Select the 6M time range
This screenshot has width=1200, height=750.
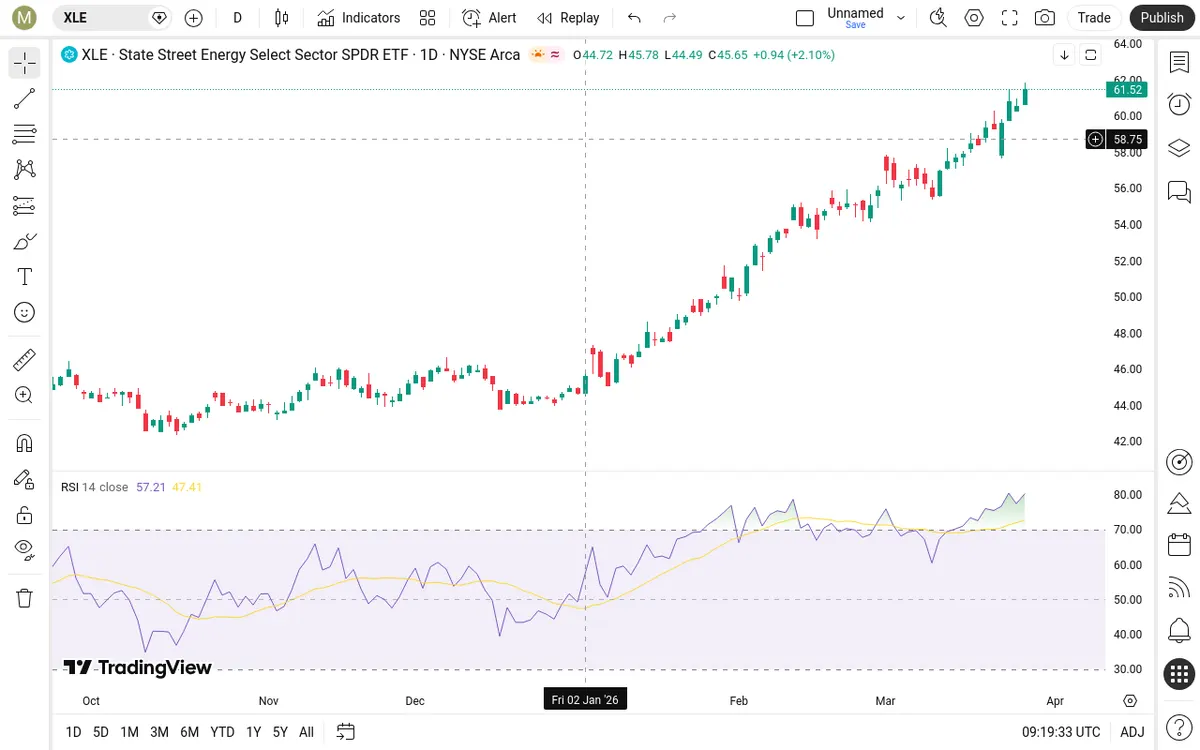click(189, 732)
